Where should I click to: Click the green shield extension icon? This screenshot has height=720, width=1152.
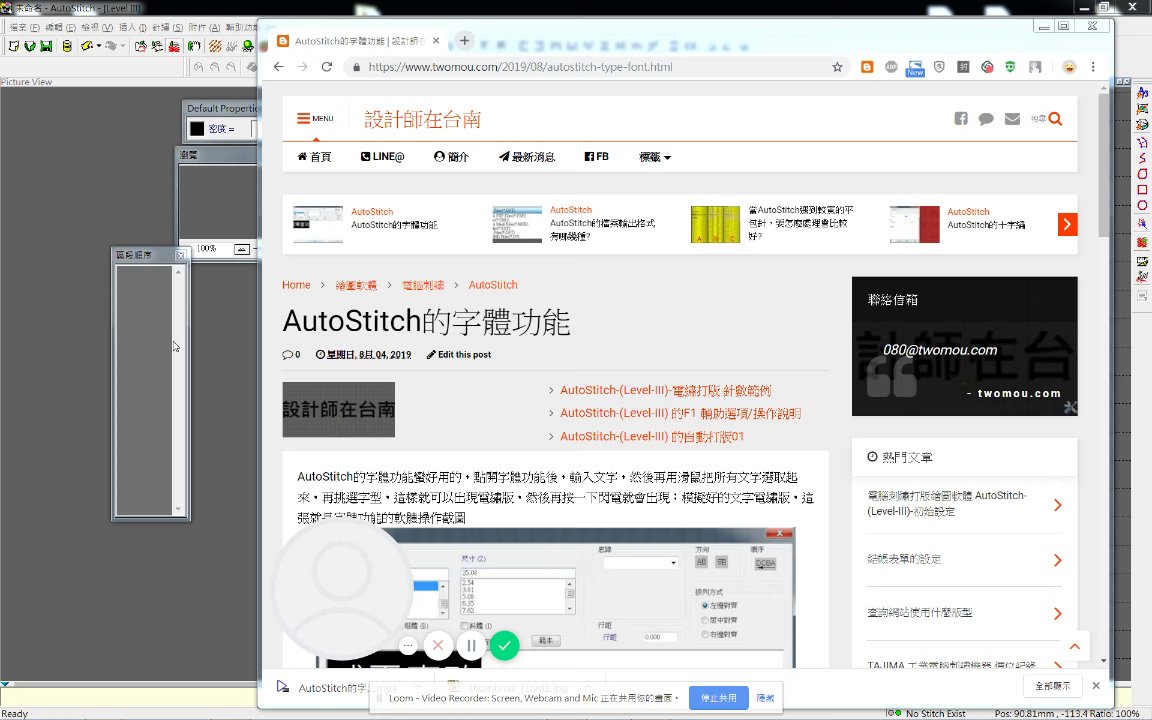[x=1011, y=67]
